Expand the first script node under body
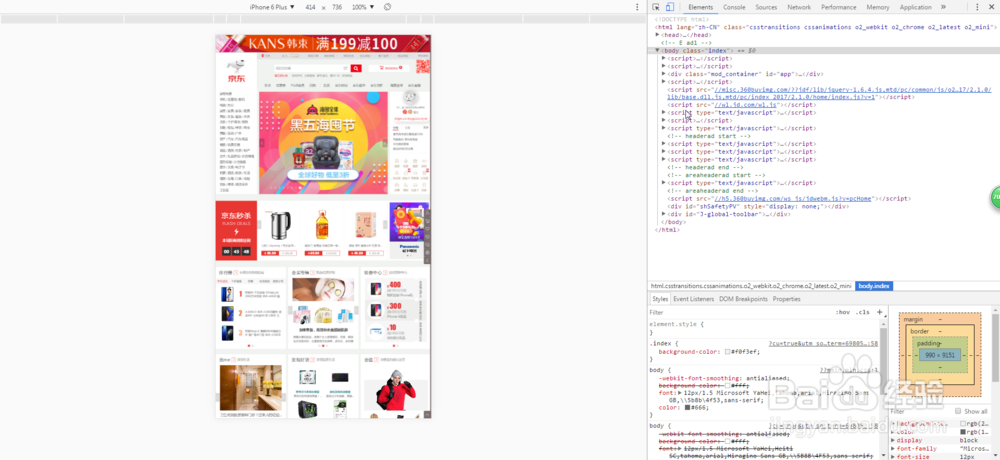This screenshot has width=1000, height=460. 664,58
